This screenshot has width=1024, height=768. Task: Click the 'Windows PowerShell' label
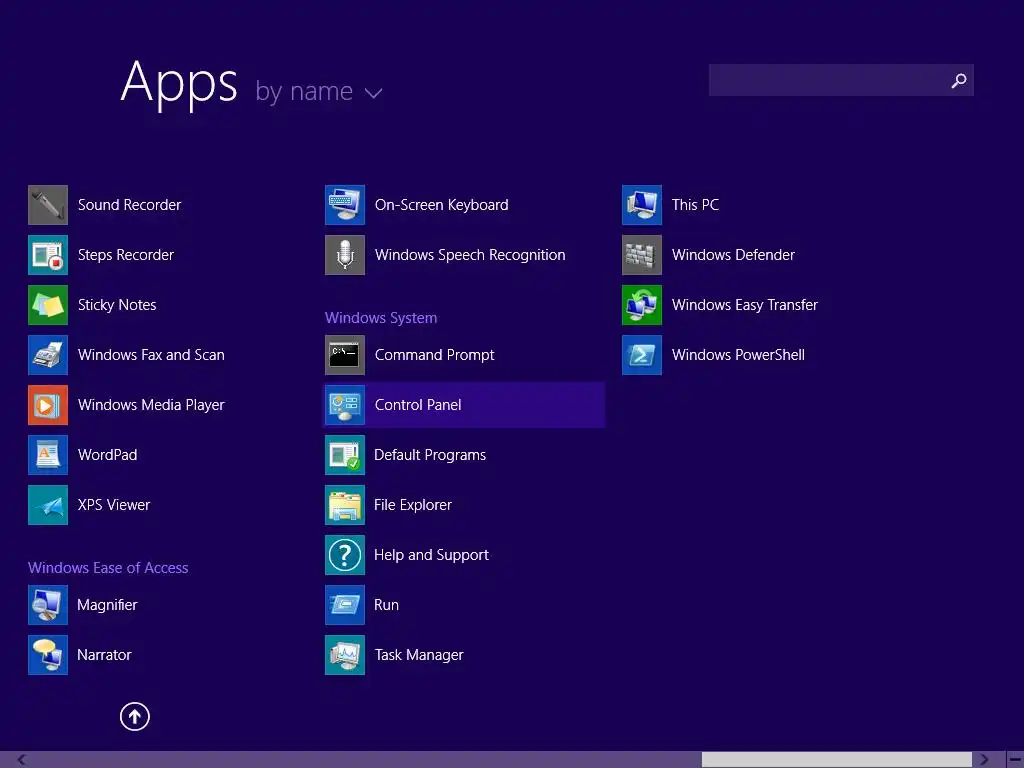738,355
